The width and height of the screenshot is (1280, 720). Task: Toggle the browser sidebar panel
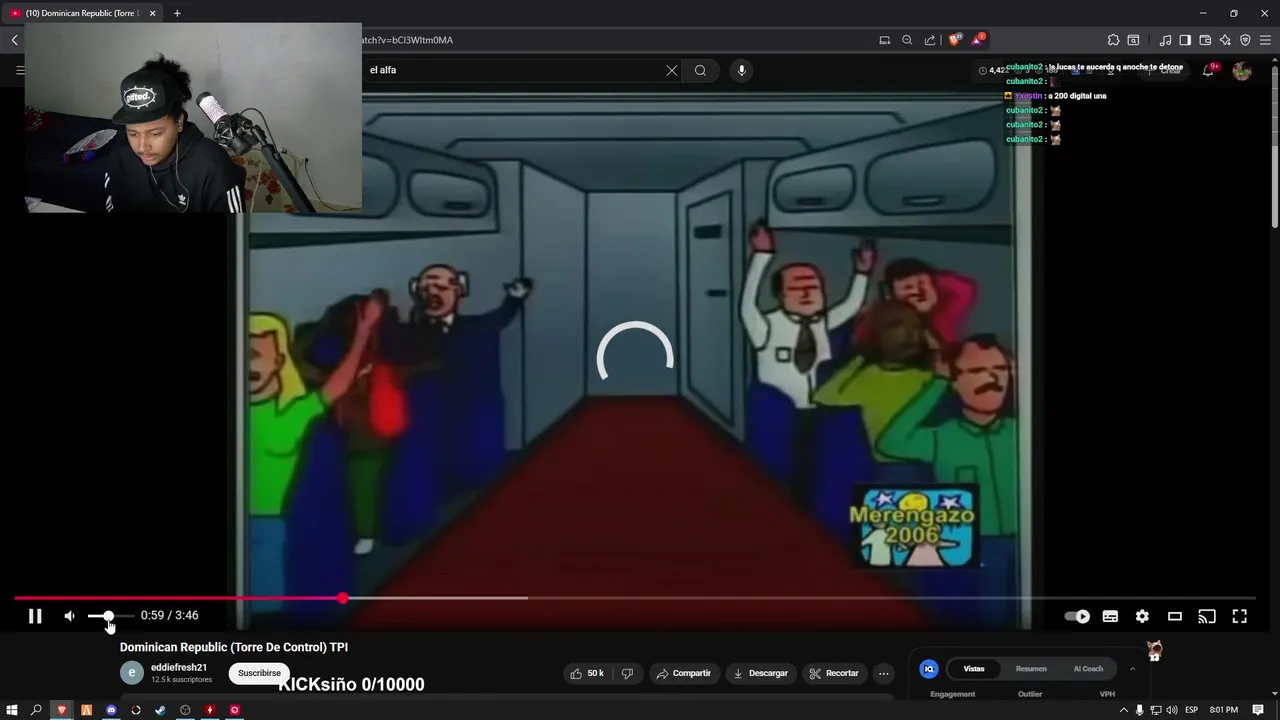[x=1185, y=40]
